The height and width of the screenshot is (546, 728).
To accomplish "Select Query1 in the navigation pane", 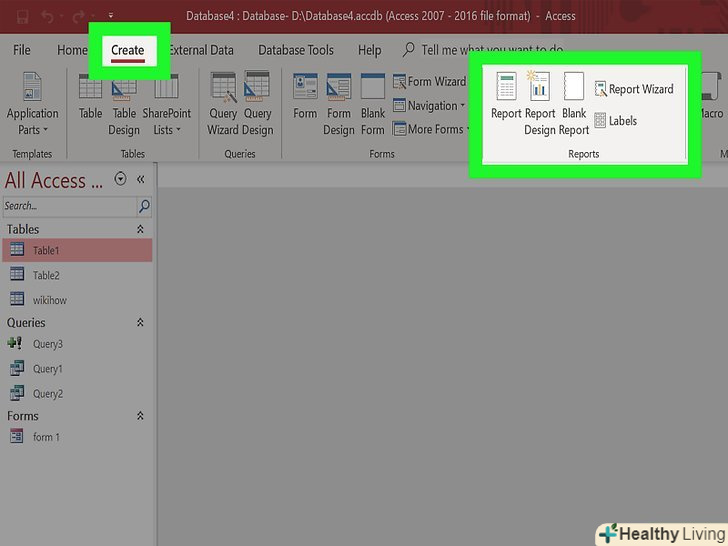I will (77, 369).
